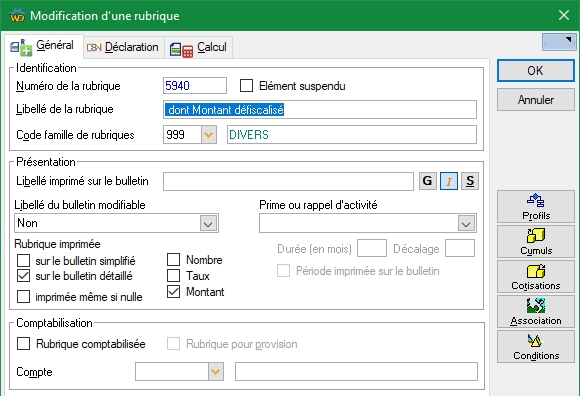
Task: Open the Profils panel button
Action: coord(536,207)
